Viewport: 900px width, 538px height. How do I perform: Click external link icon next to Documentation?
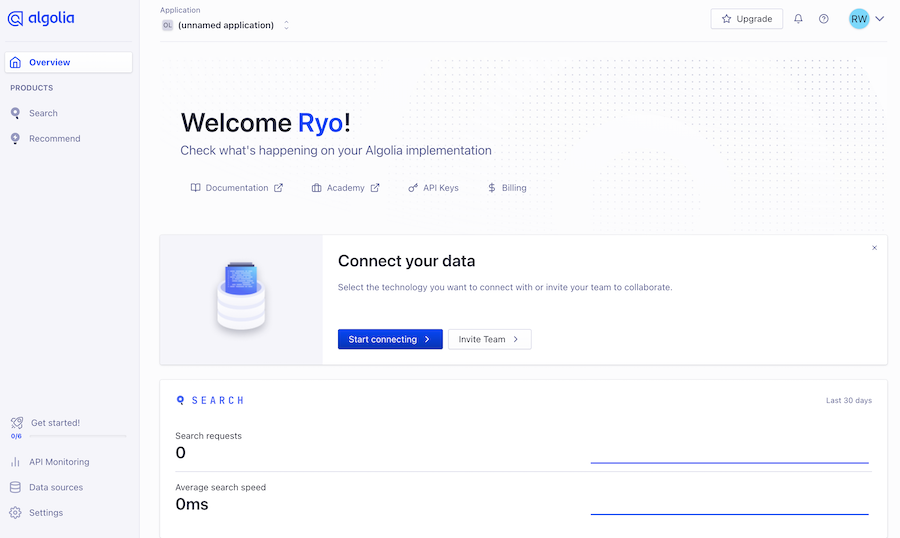pos(278,188)
